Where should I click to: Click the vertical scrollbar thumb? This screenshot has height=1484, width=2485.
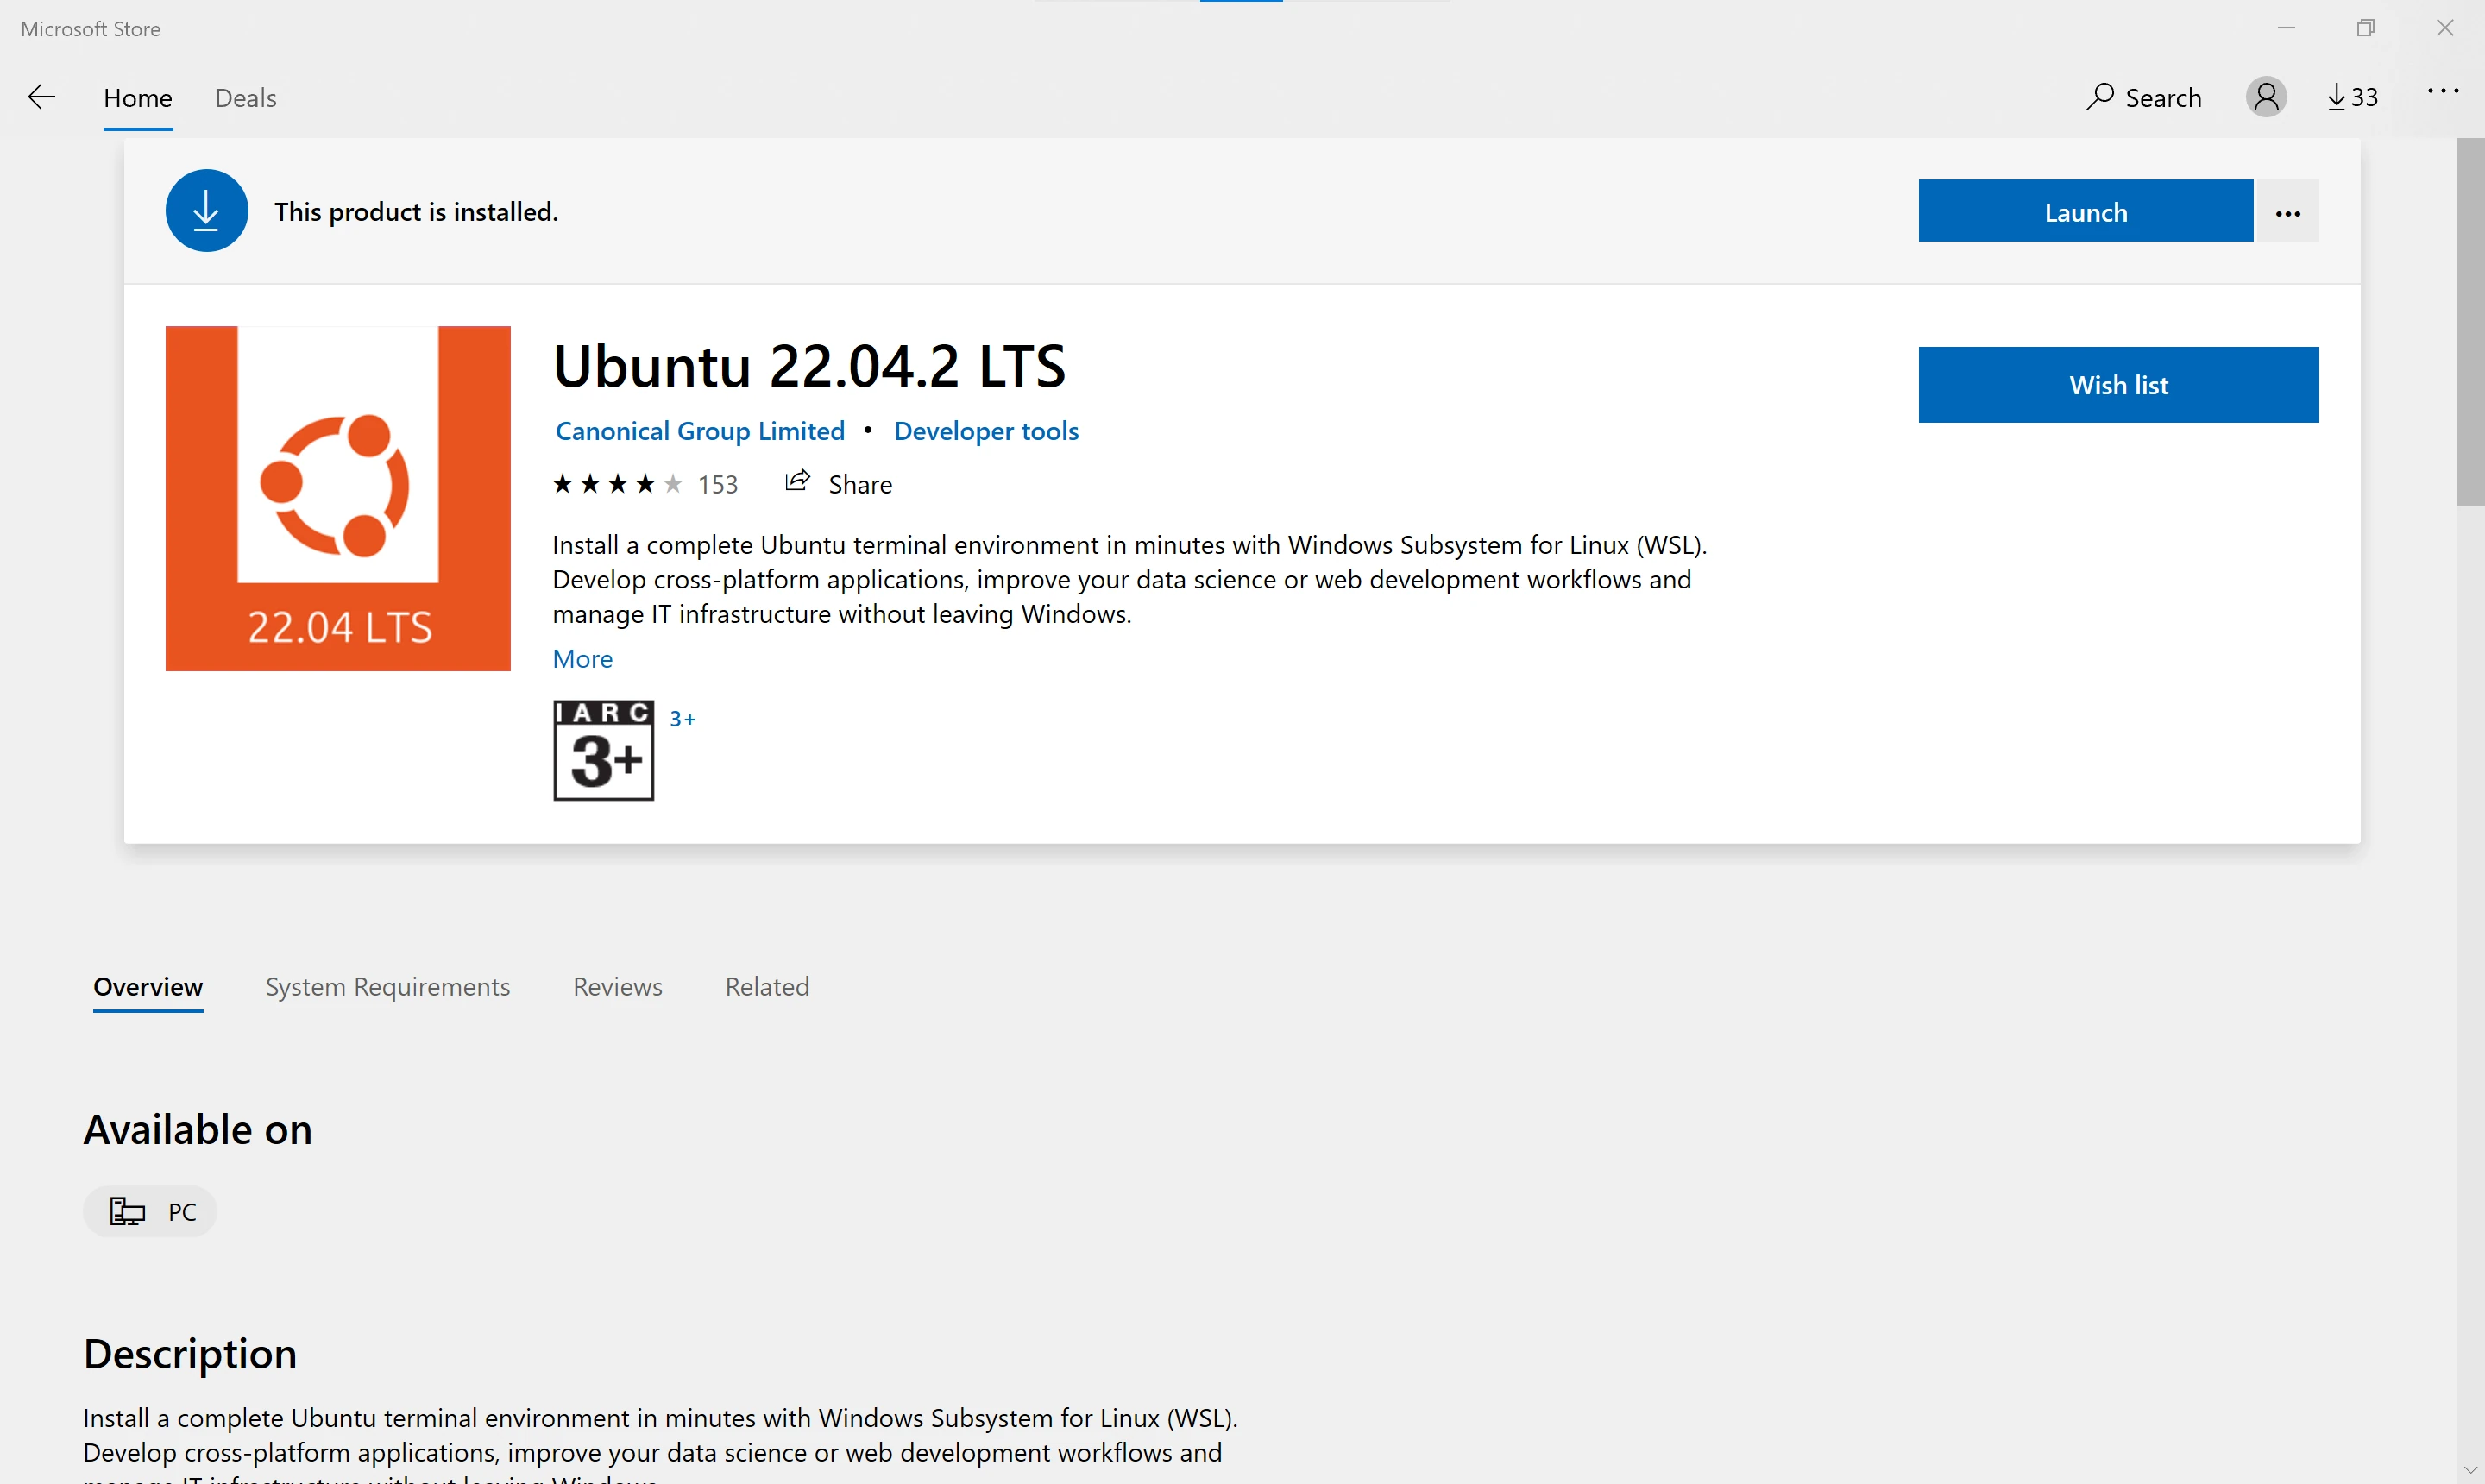[x=2470, y=322]
